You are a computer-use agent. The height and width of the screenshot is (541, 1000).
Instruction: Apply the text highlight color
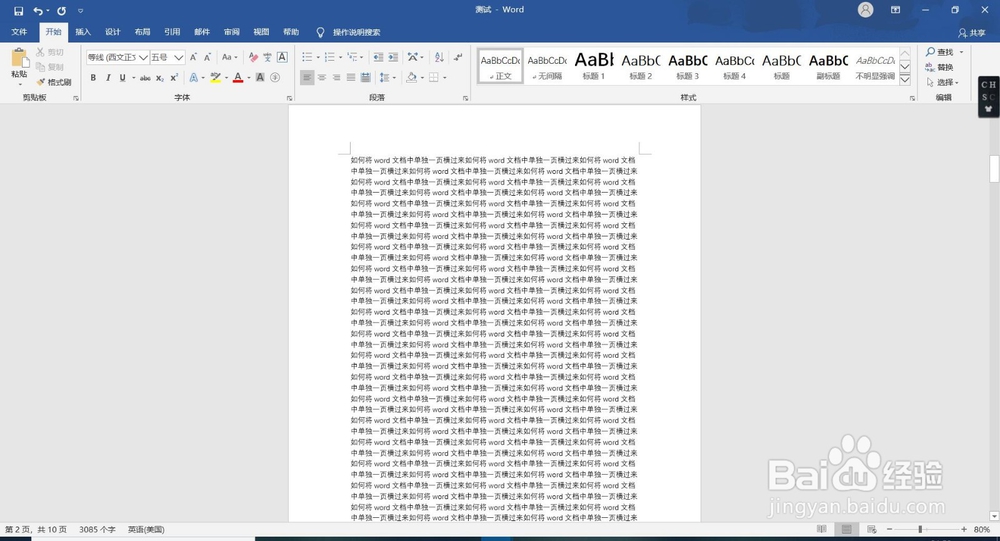pos(216,78)
